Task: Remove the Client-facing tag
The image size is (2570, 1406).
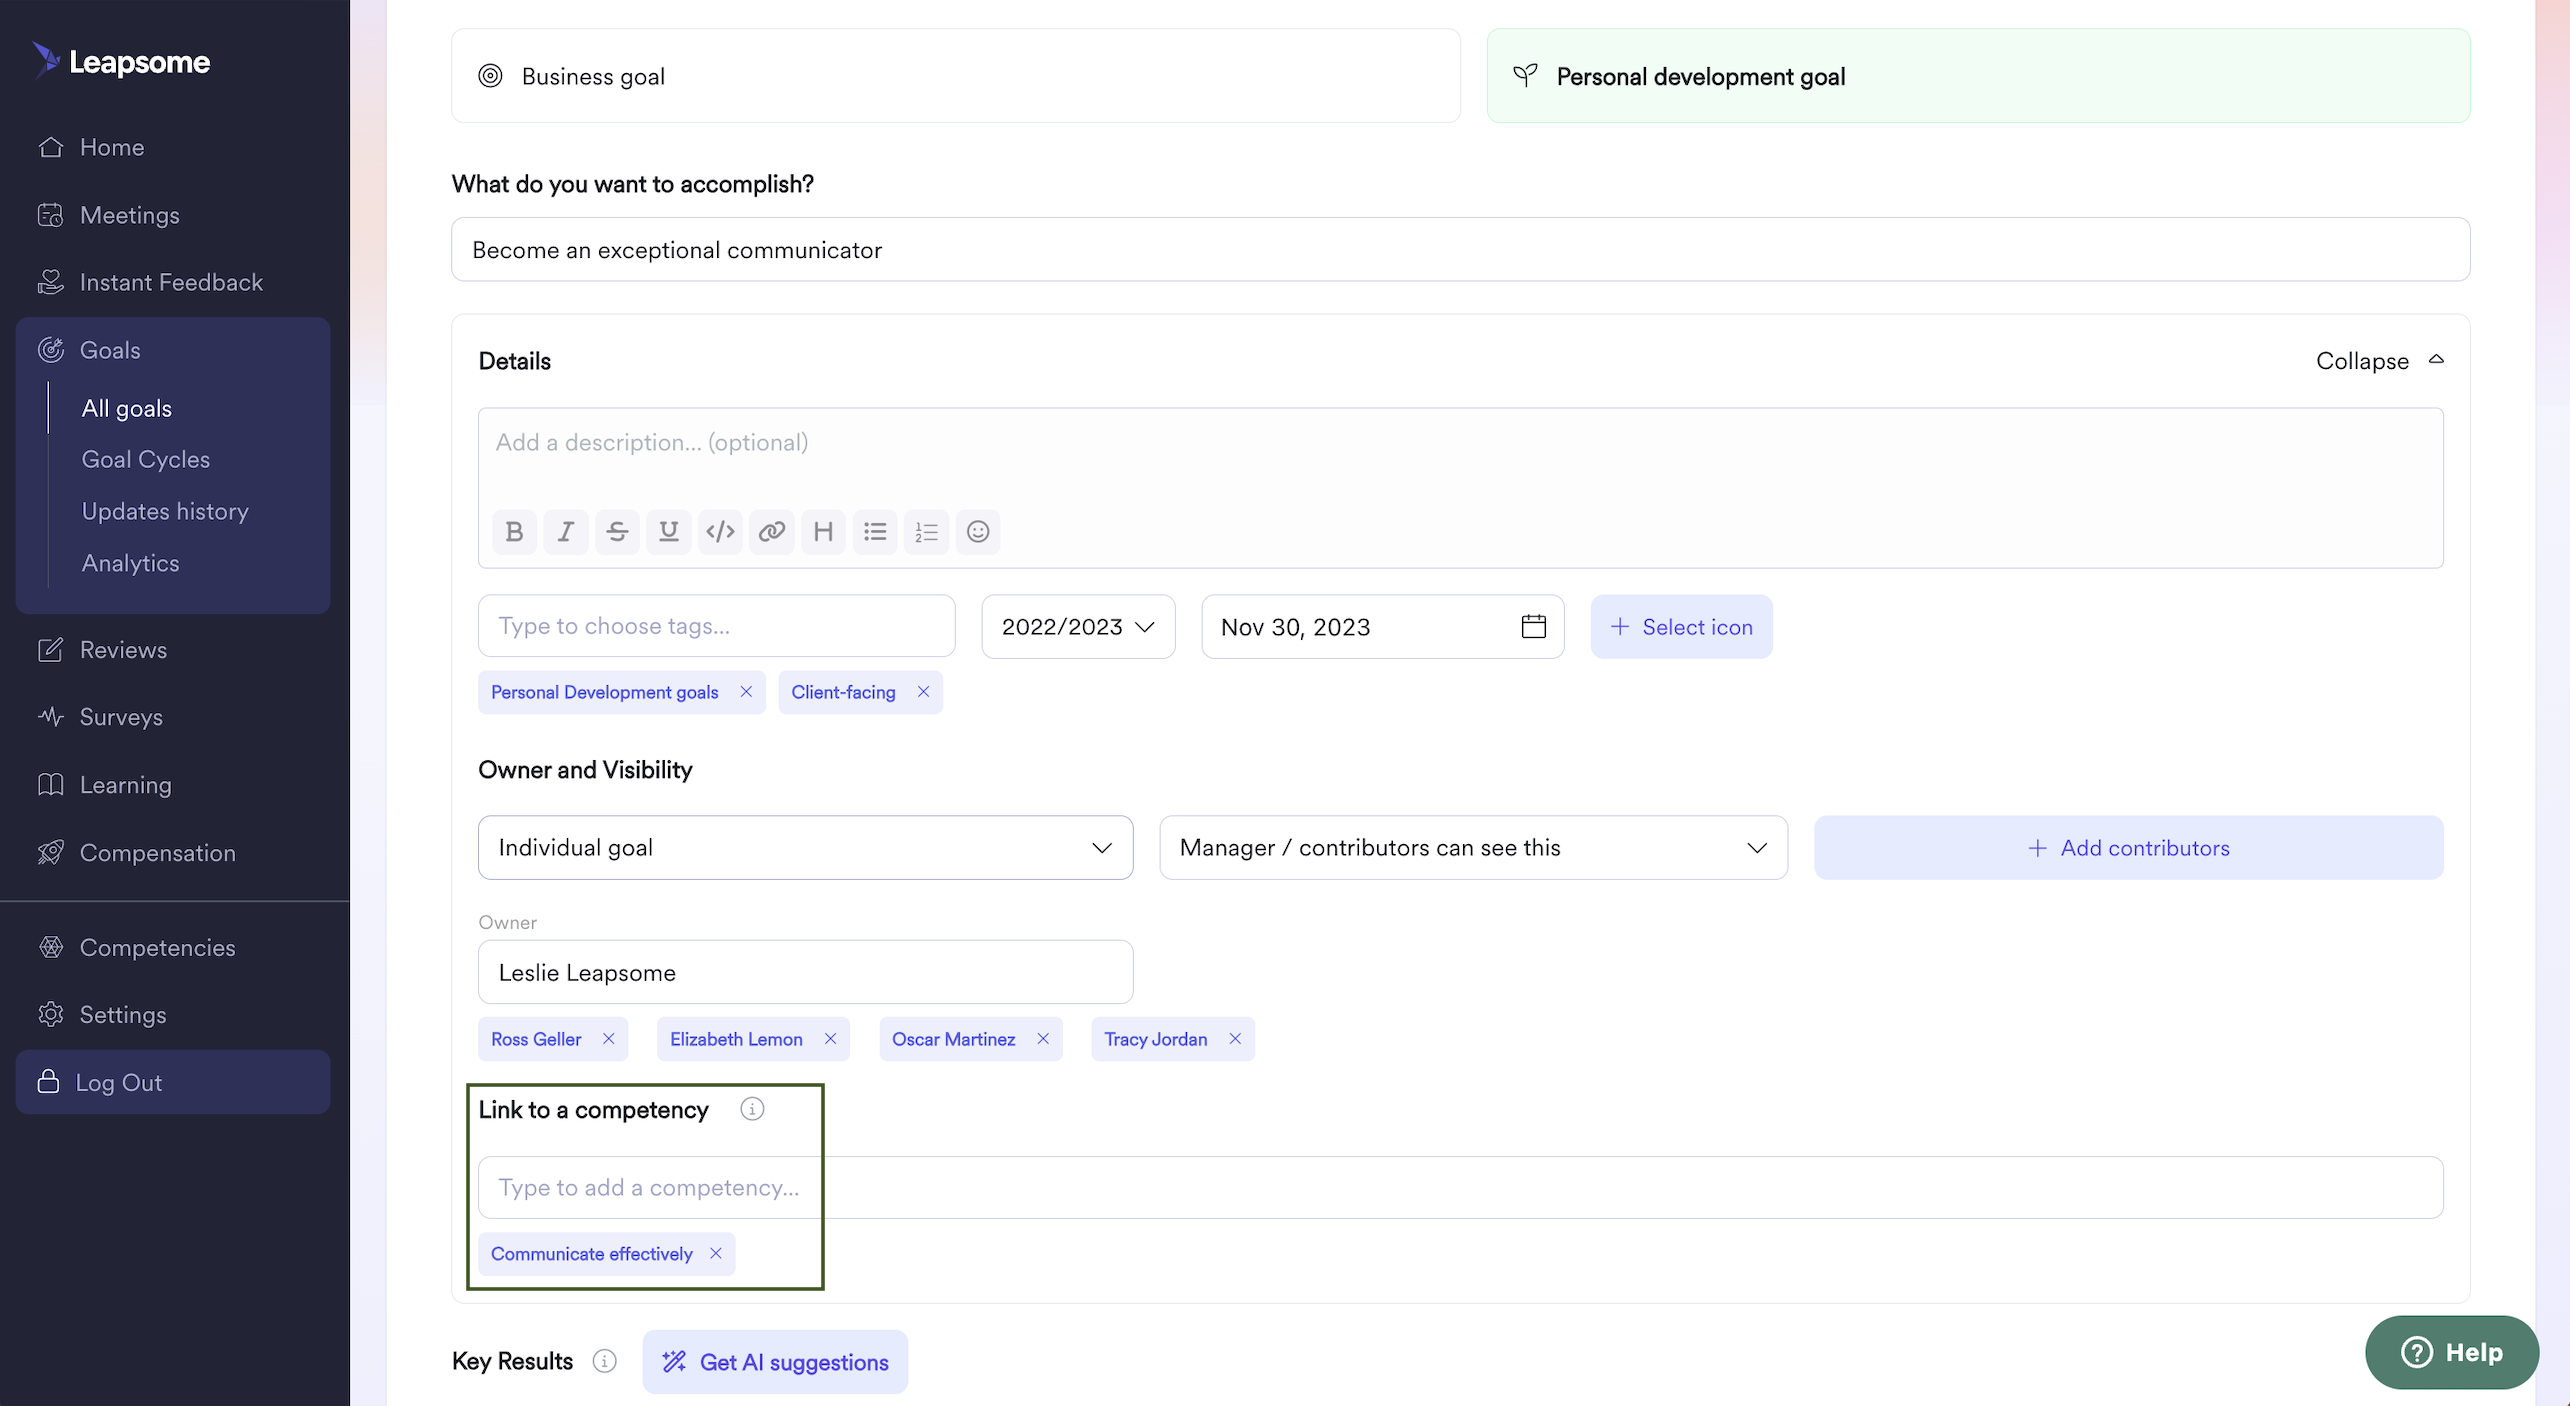Action: click(x=923, y=692)
